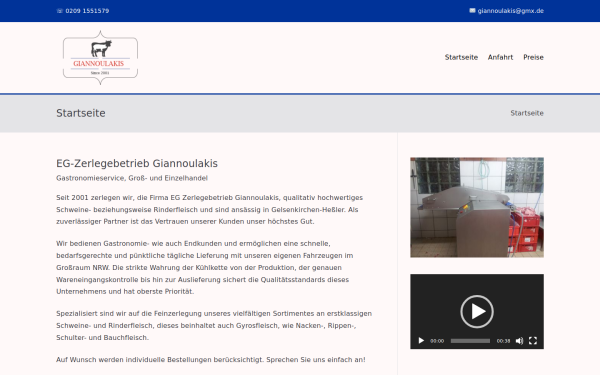Click the paragraph starting 'Spezialisiert sind wir'
Screen dimensions: 600x375
click(214, 325)
